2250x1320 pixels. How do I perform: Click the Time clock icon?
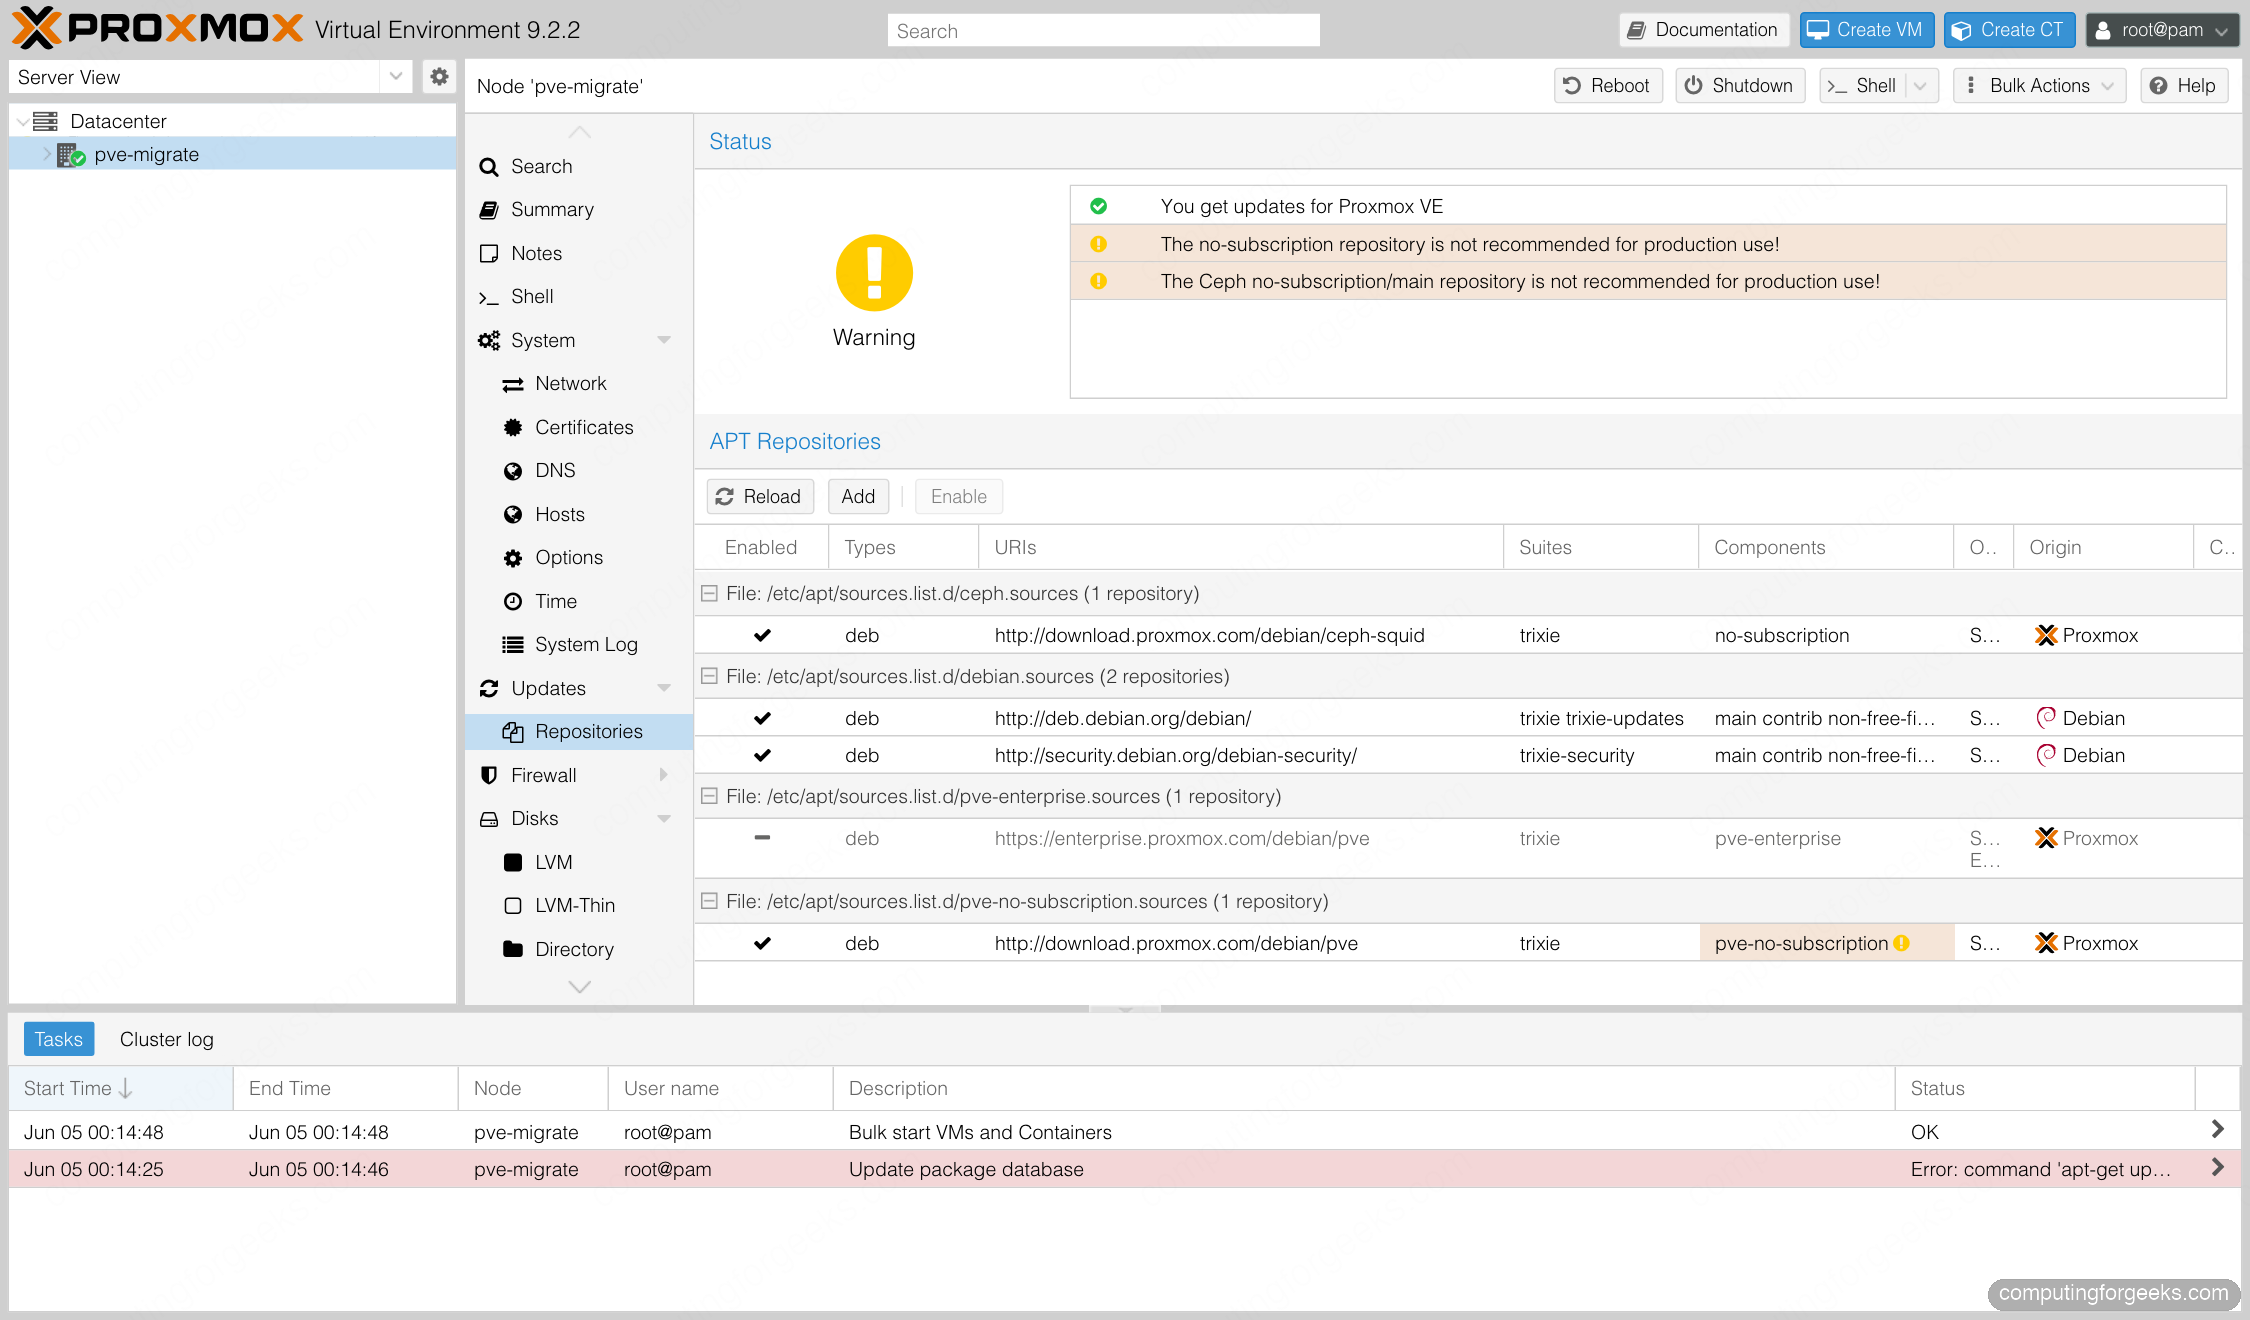[x=513, y=602]
